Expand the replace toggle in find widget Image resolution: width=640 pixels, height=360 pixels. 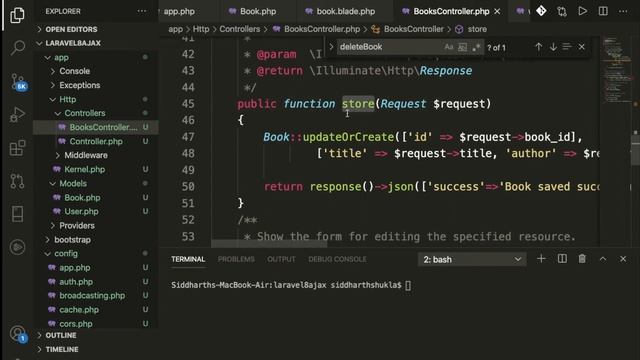[331, 47]
